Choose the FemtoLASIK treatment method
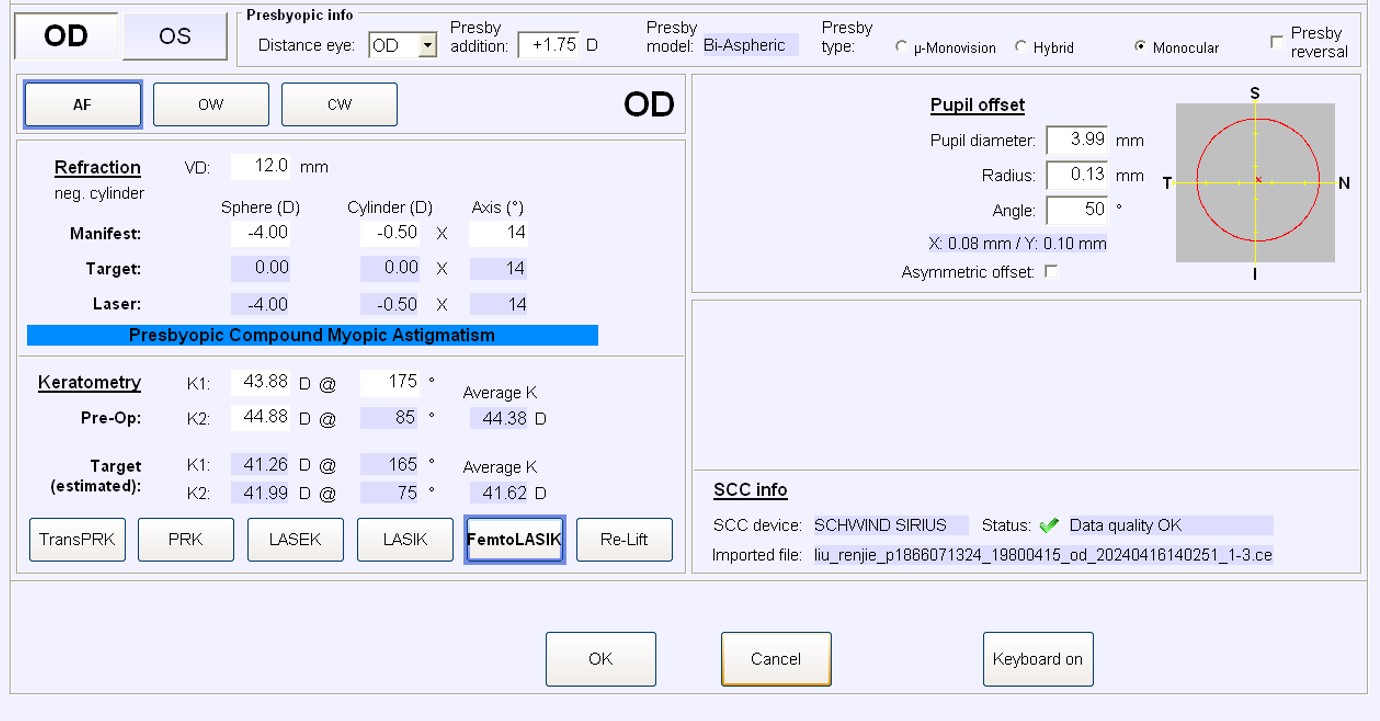Screen dimensions: 1380x721 pyautogui.click(x=515, y=540)
